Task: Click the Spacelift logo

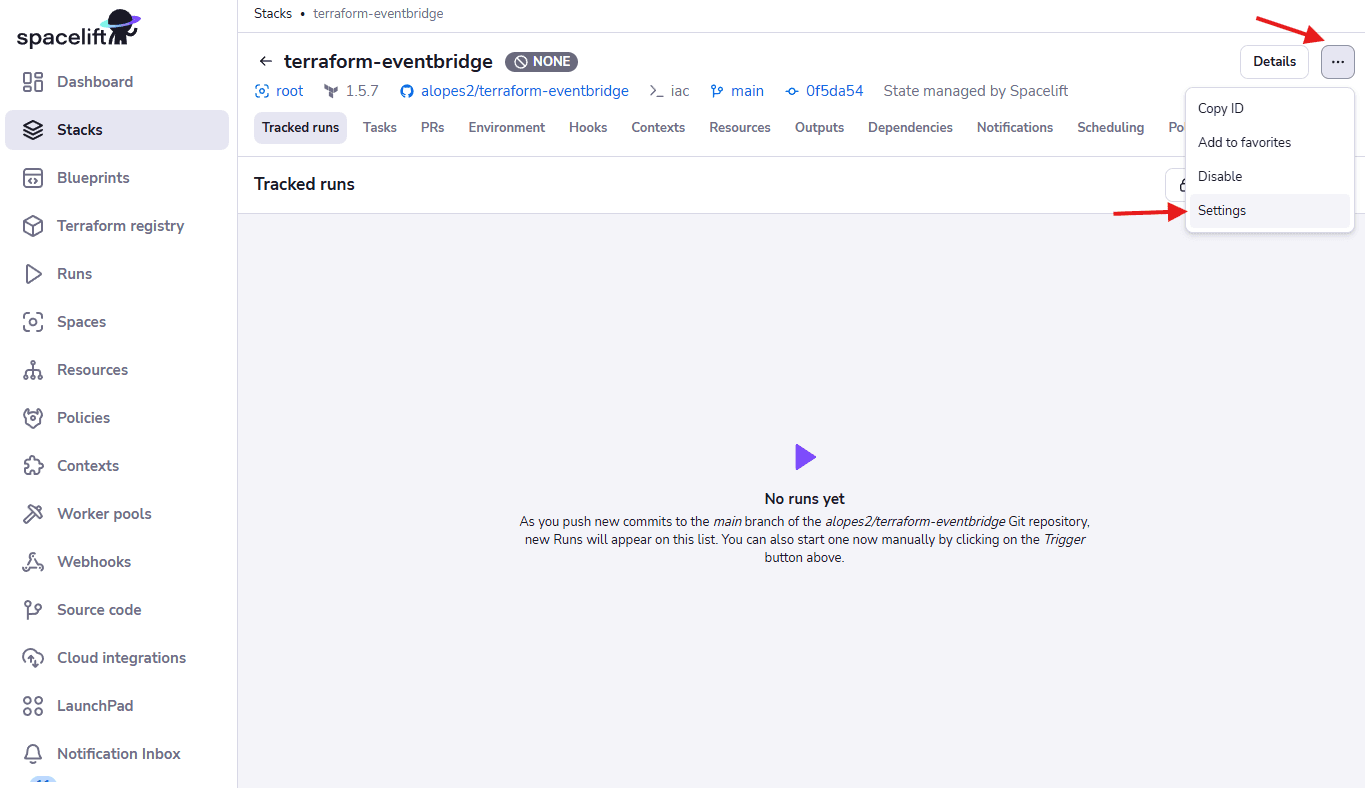Action: click(x=79, y=29)
